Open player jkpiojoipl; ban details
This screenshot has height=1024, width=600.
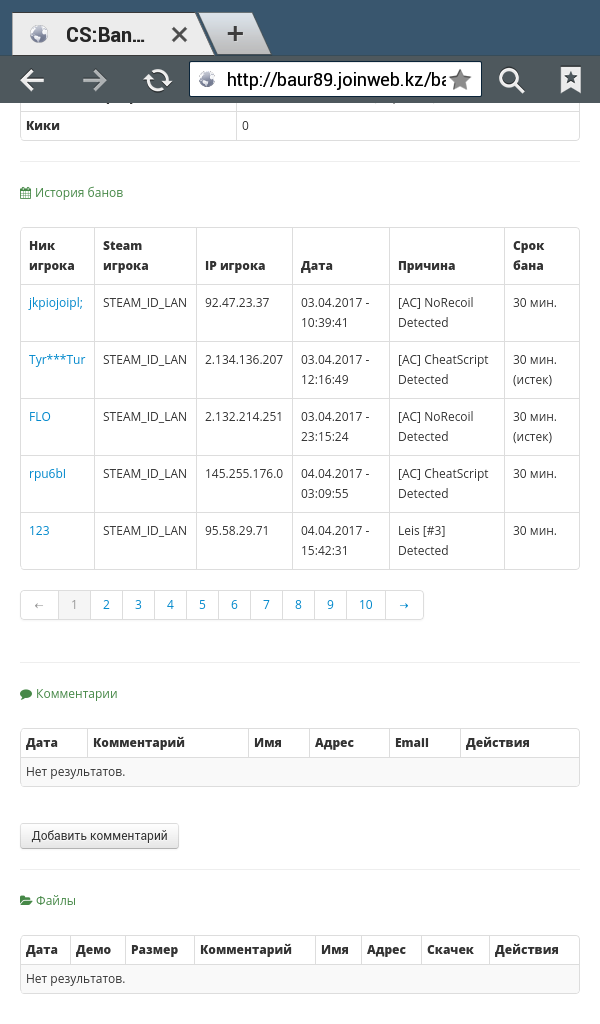[55, 302]
